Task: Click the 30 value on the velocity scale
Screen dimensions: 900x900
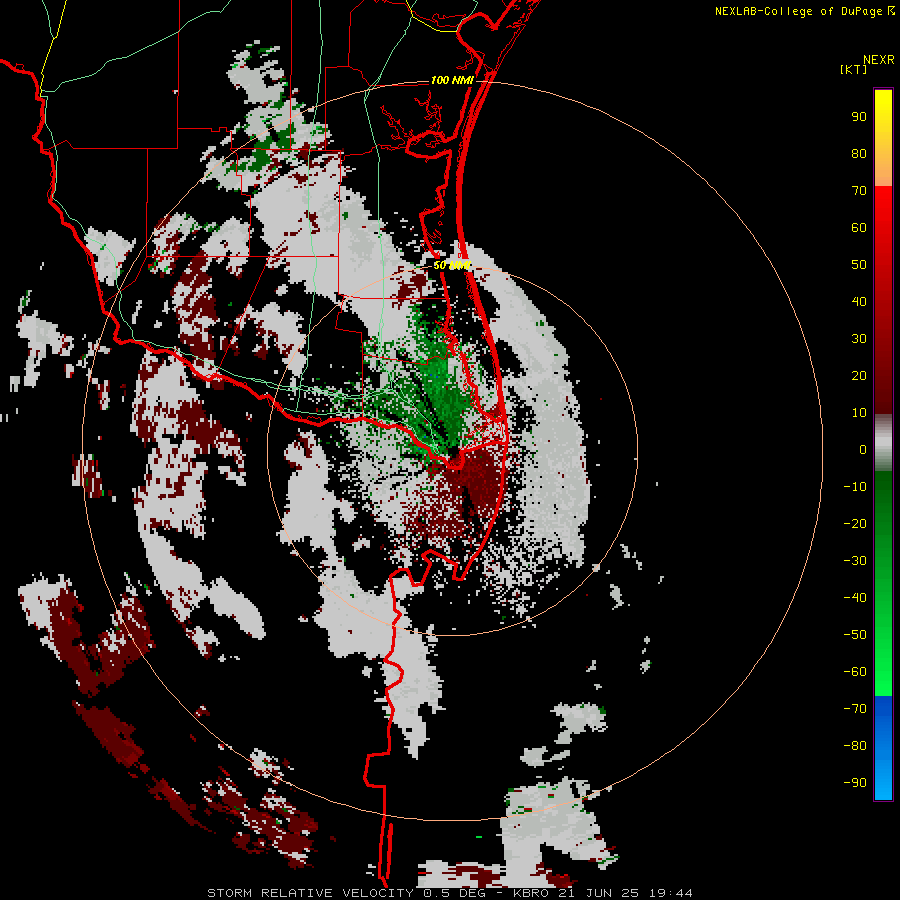Action: pos(859,339)
